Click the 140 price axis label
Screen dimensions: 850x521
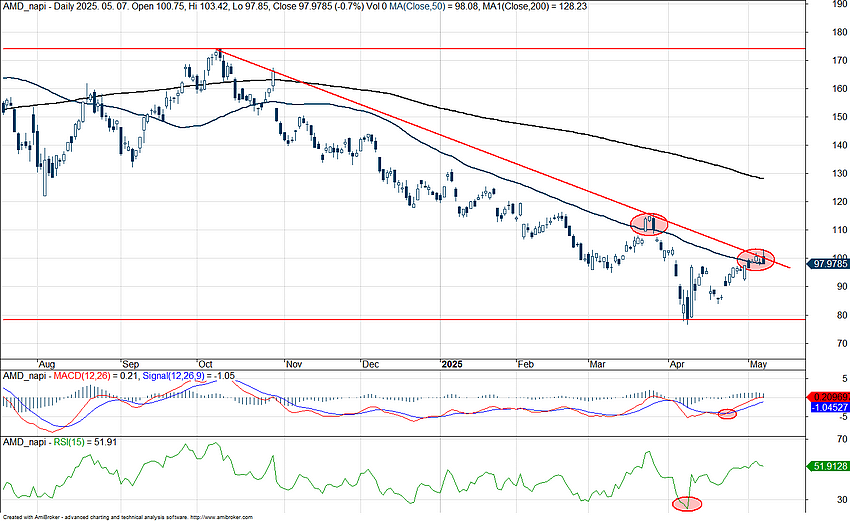(x=840, y=145)
